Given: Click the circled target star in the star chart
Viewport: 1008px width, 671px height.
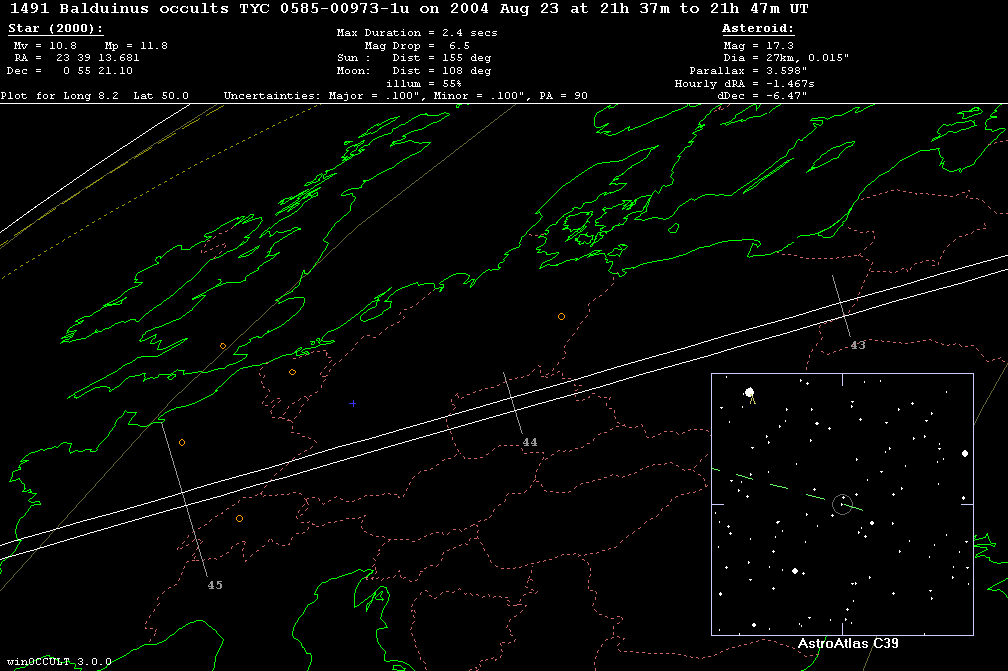Looking at the screenshot, I should pyautogui.click(x=842, y=504).
